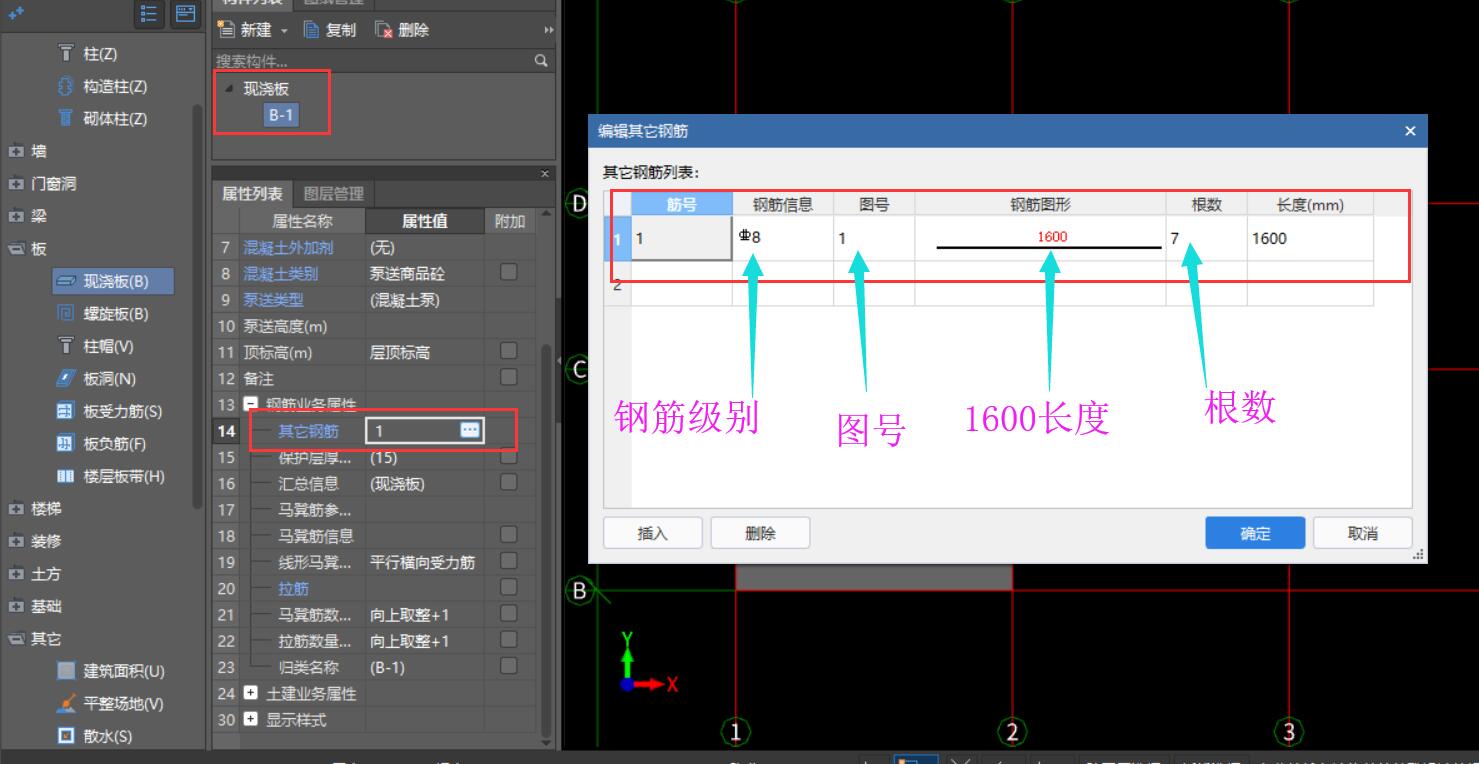Image resolution: width=1479 pixels, height=764 pixels.
Task: Collapse the 钢筋业务属性 group
Action: pyautogui.click(x=251, y=404)
